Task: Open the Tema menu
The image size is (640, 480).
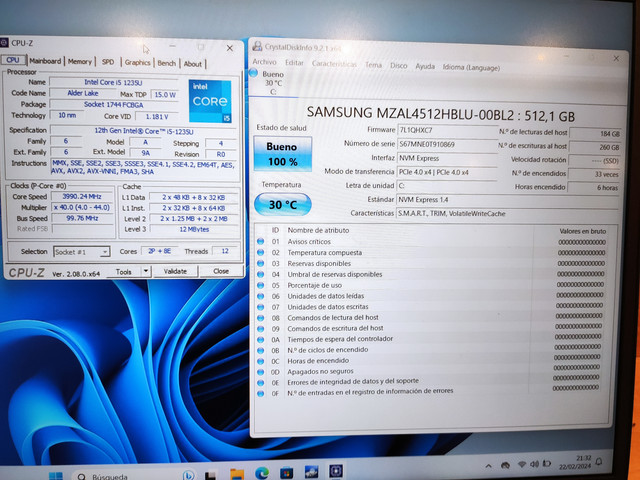Action: coord(373,65)
